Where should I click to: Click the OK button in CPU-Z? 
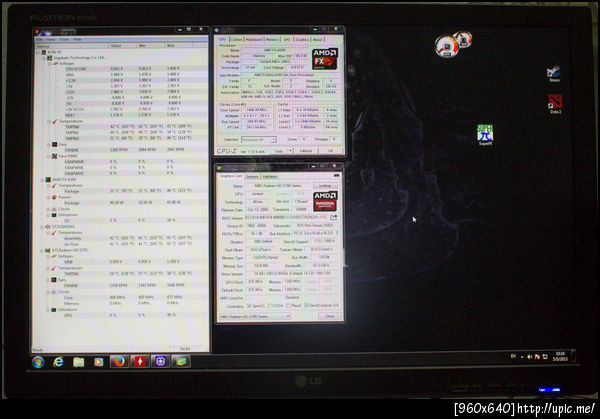[x=331, y=151]
